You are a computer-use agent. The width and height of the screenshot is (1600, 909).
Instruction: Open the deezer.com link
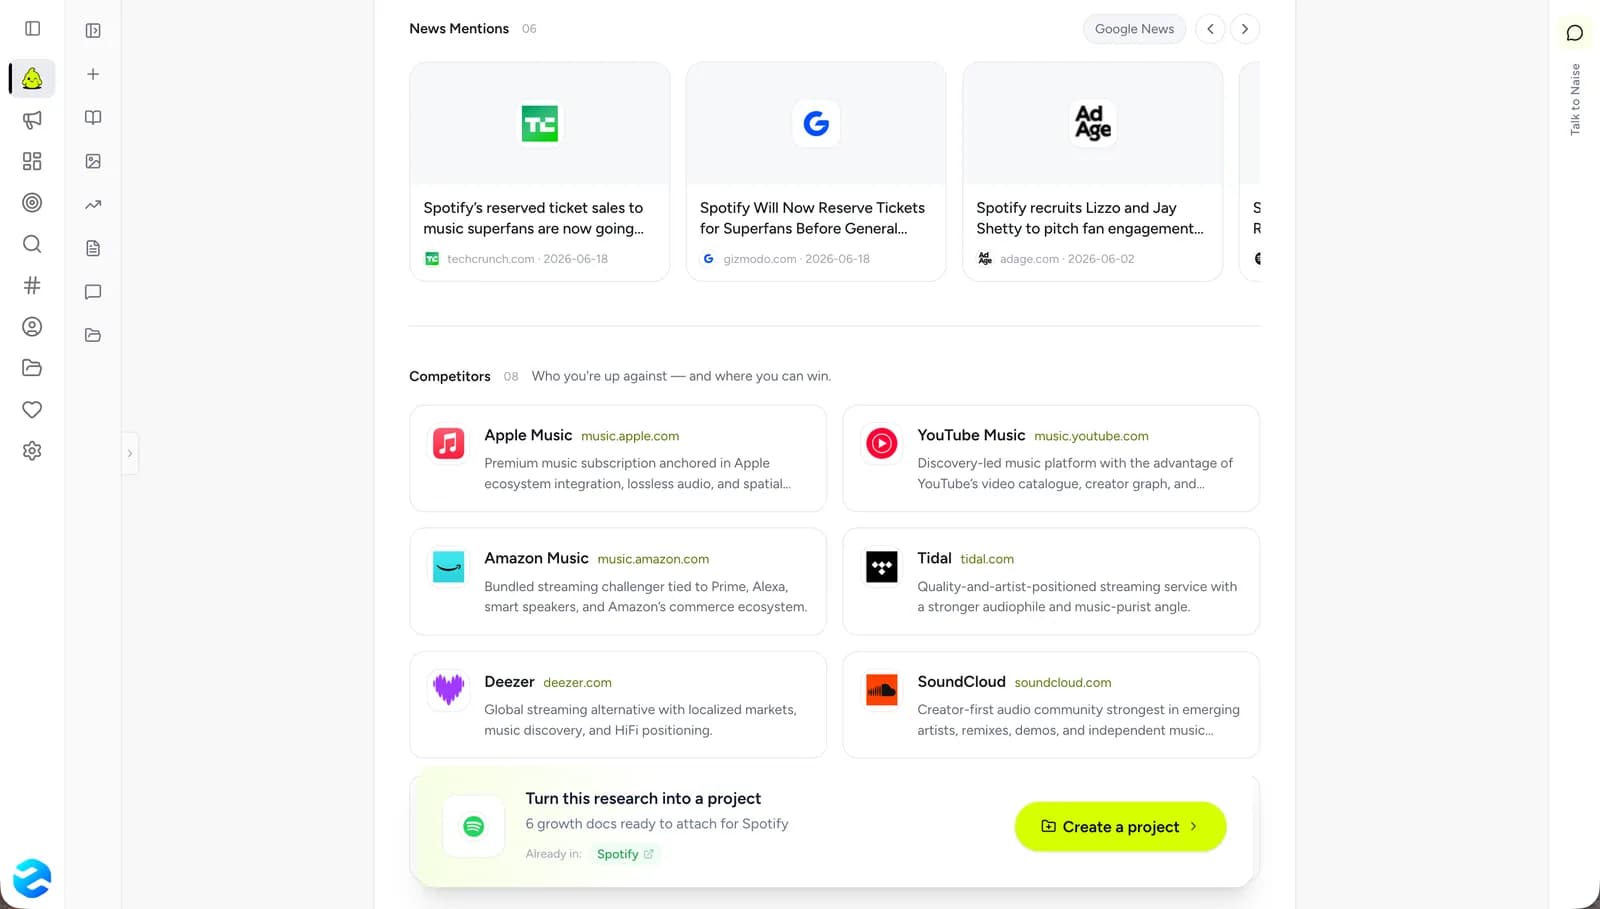[577, 683]
